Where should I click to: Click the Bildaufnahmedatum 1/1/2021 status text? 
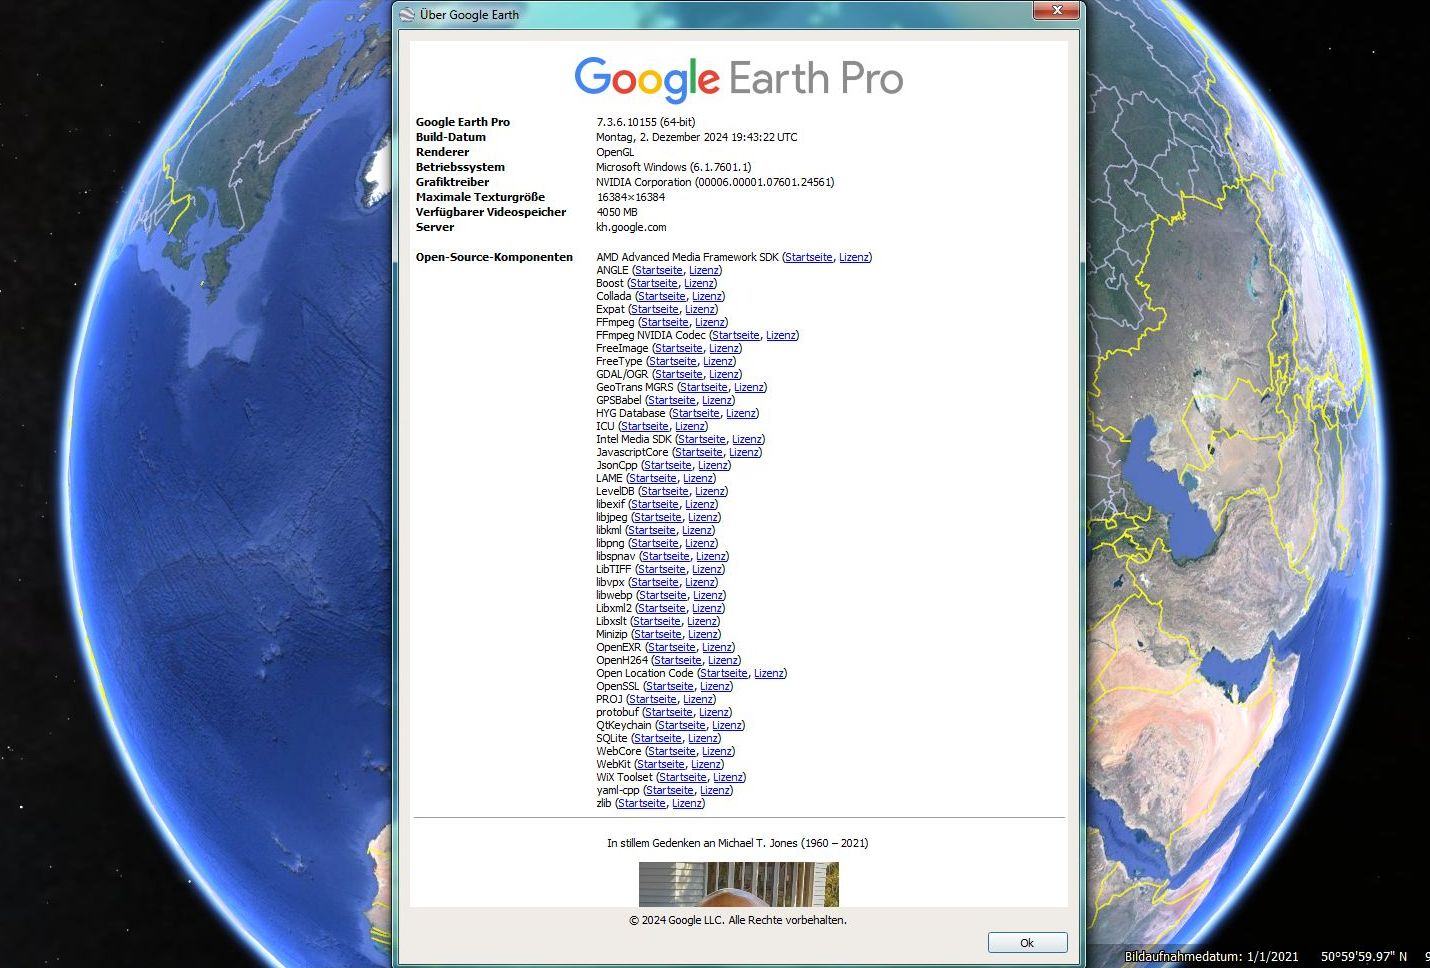tap(1212, 957)
